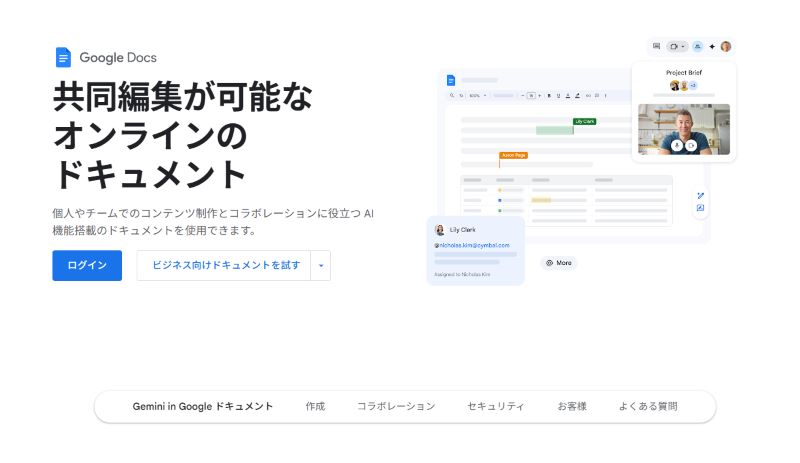Click the pencil suggest-edit icon on right rail
Viewport: 800px width, 463px height.
click(701, 196)
